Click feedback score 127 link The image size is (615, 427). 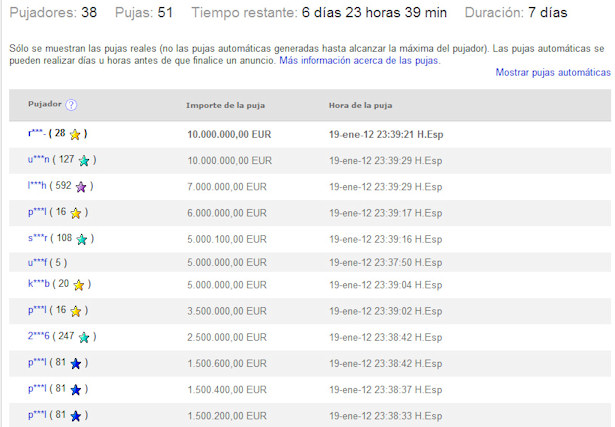point(66,160)
